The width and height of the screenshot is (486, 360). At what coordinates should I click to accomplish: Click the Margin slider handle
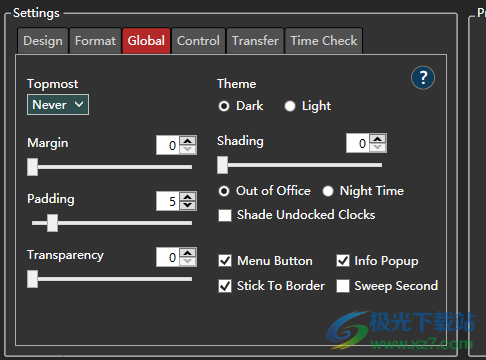(32, 167)
